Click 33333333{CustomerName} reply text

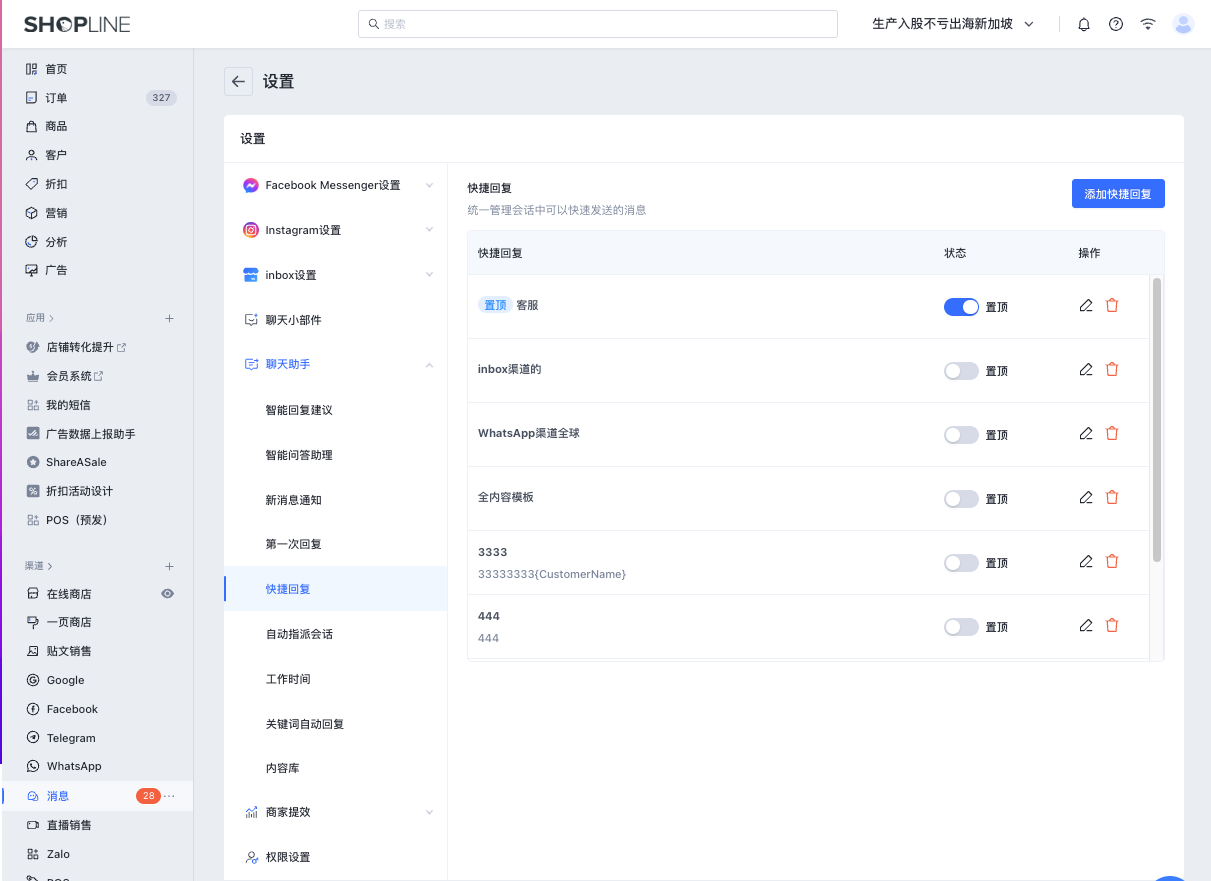[x=552, y=574]
